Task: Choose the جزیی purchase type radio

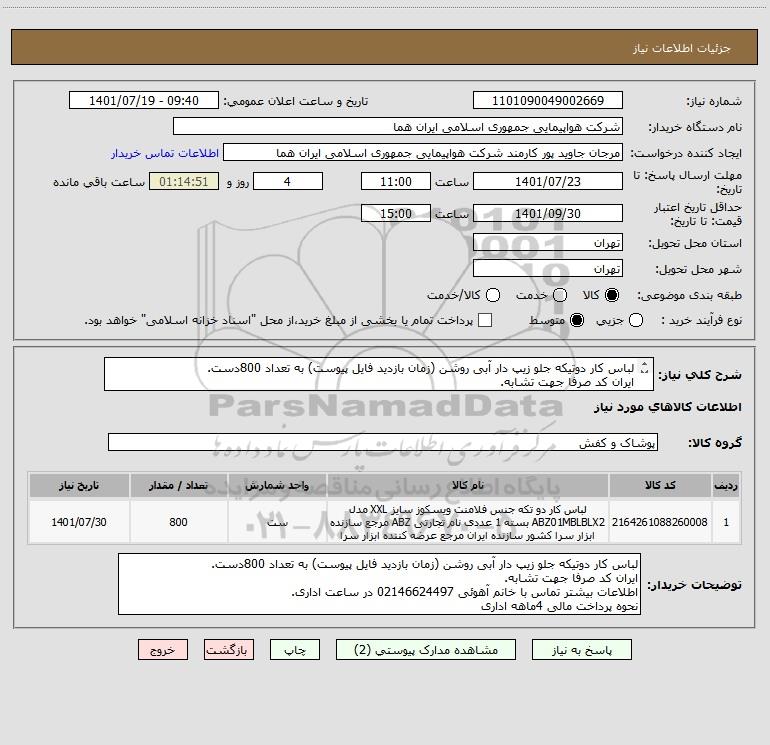Action: coord(635,320)
